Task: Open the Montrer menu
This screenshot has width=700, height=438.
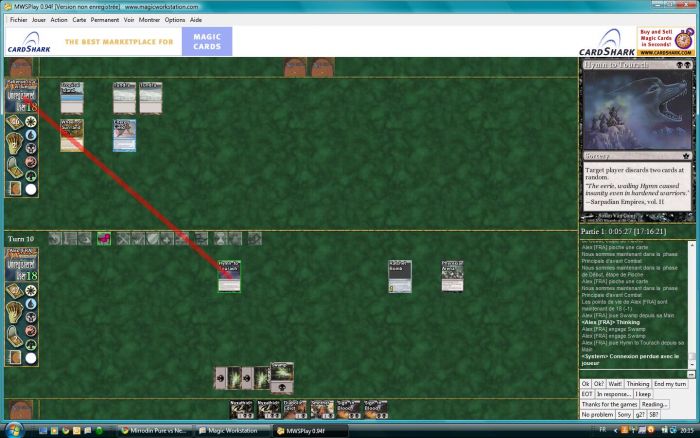Action: [150, 20]
